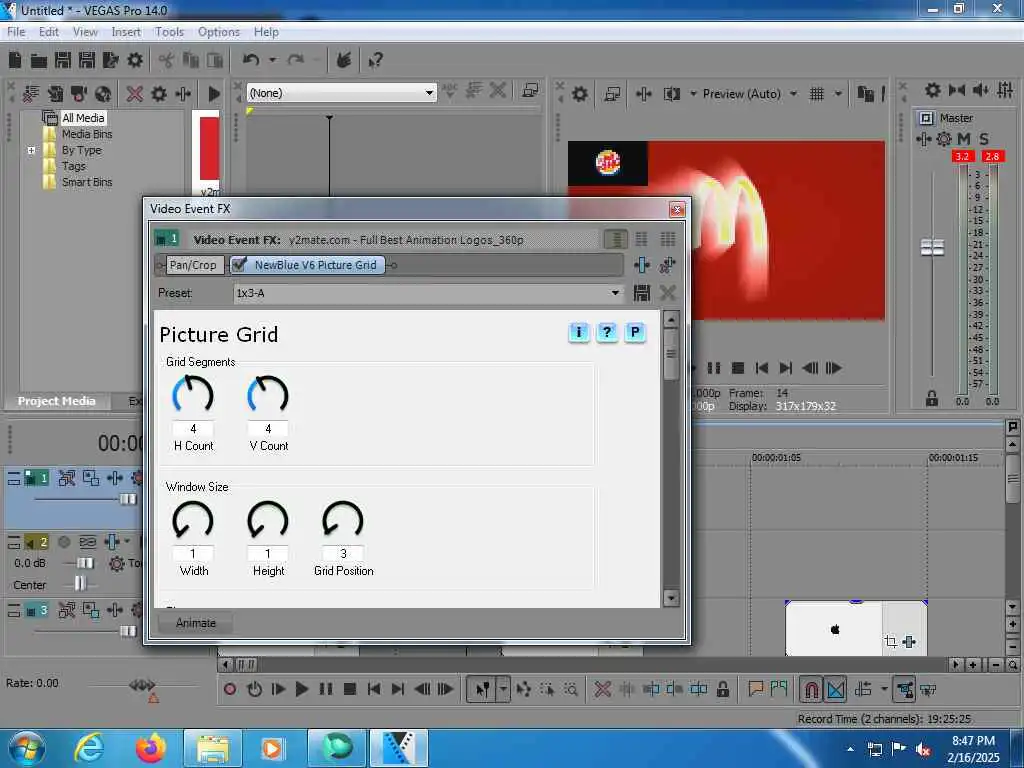This screenshot has width=1024, height=768.
Task: Open the Picture Grid info 'i' button
Action: [579, 332]
